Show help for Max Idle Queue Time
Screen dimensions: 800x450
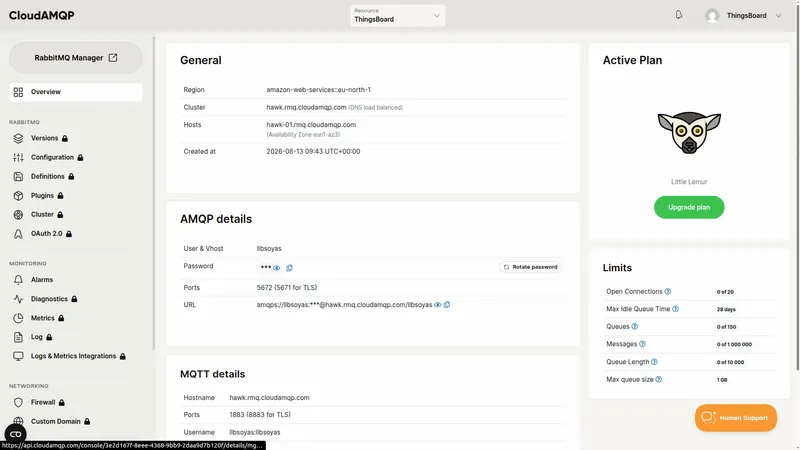676,309
